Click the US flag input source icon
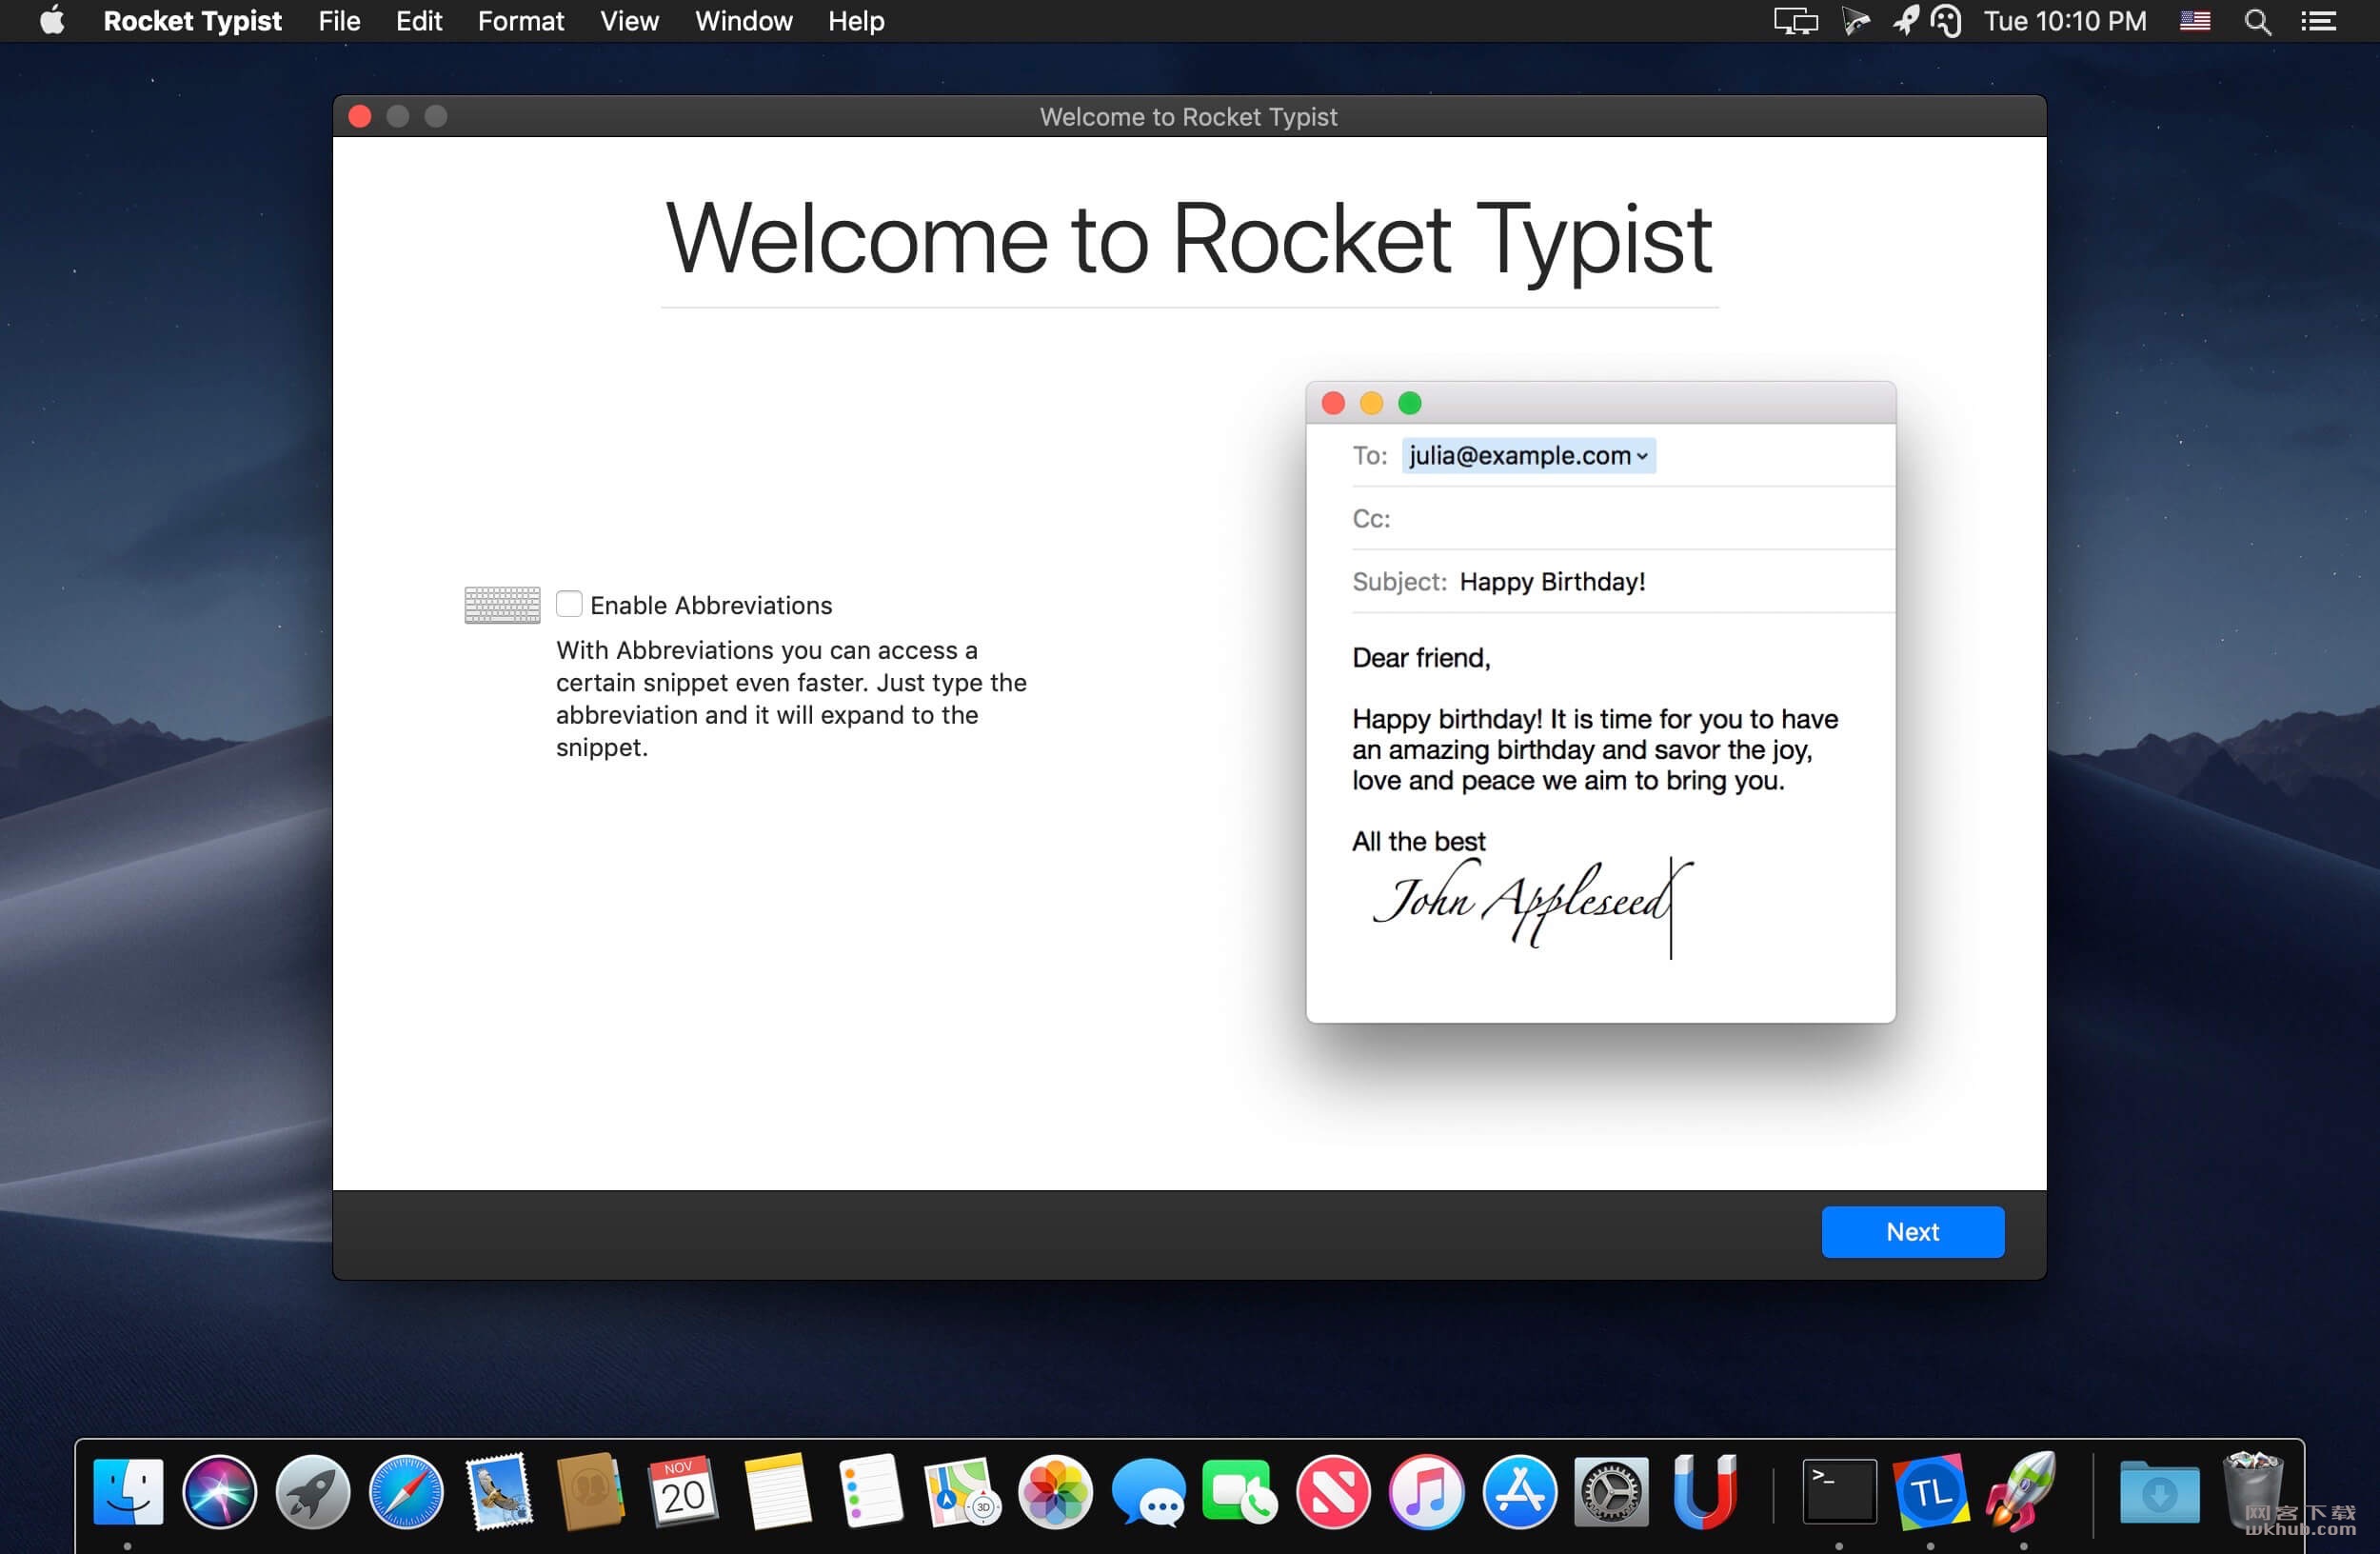This screenshot has width=2380, height=1554. tap(2194, 21)
